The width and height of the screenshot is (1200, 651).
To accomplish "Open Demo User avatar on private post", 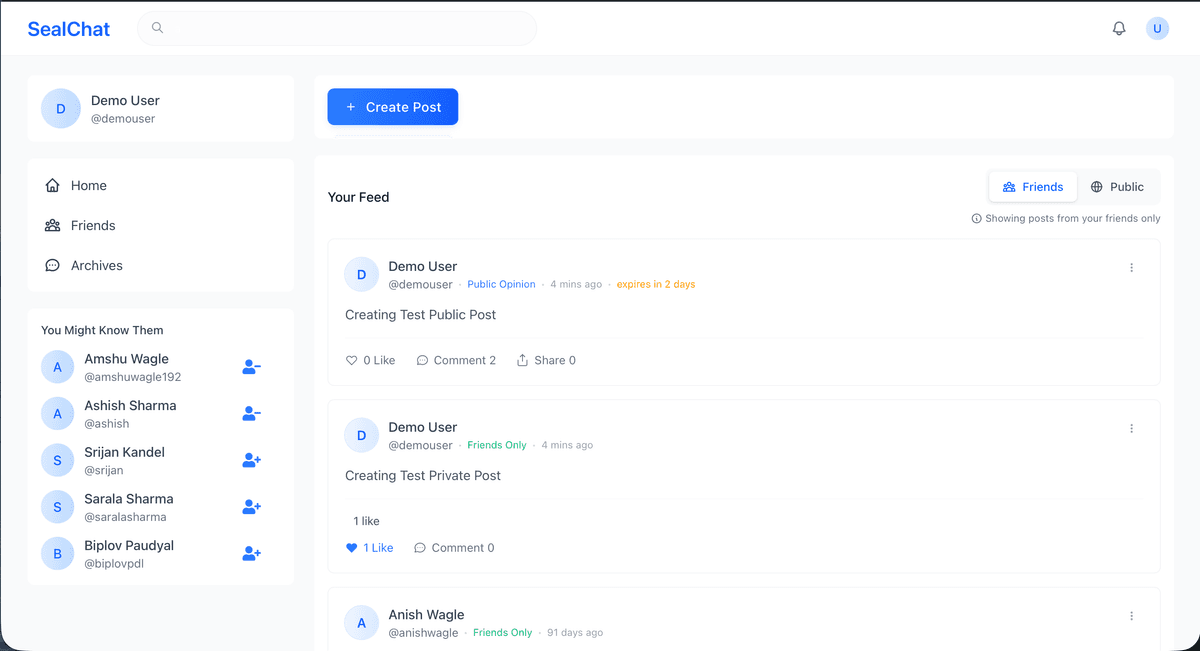I will (362, 435).
